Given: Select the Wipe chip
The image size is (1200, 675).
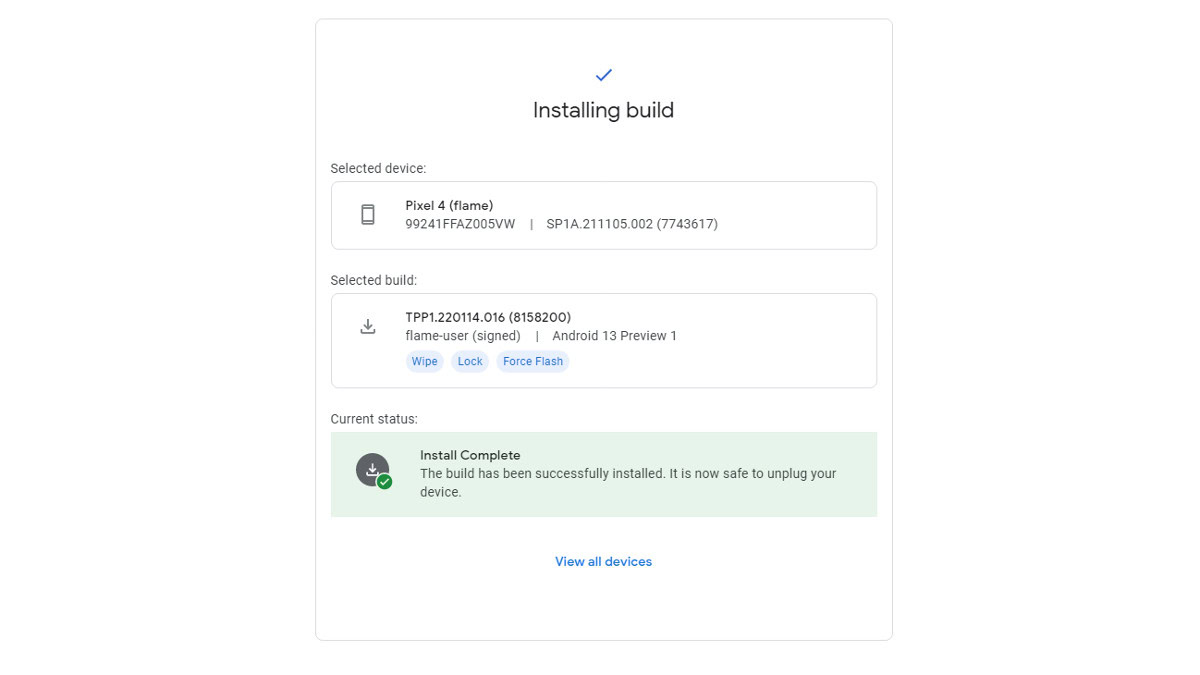Looking at the screenshot, I should click(x=425, y=362).
